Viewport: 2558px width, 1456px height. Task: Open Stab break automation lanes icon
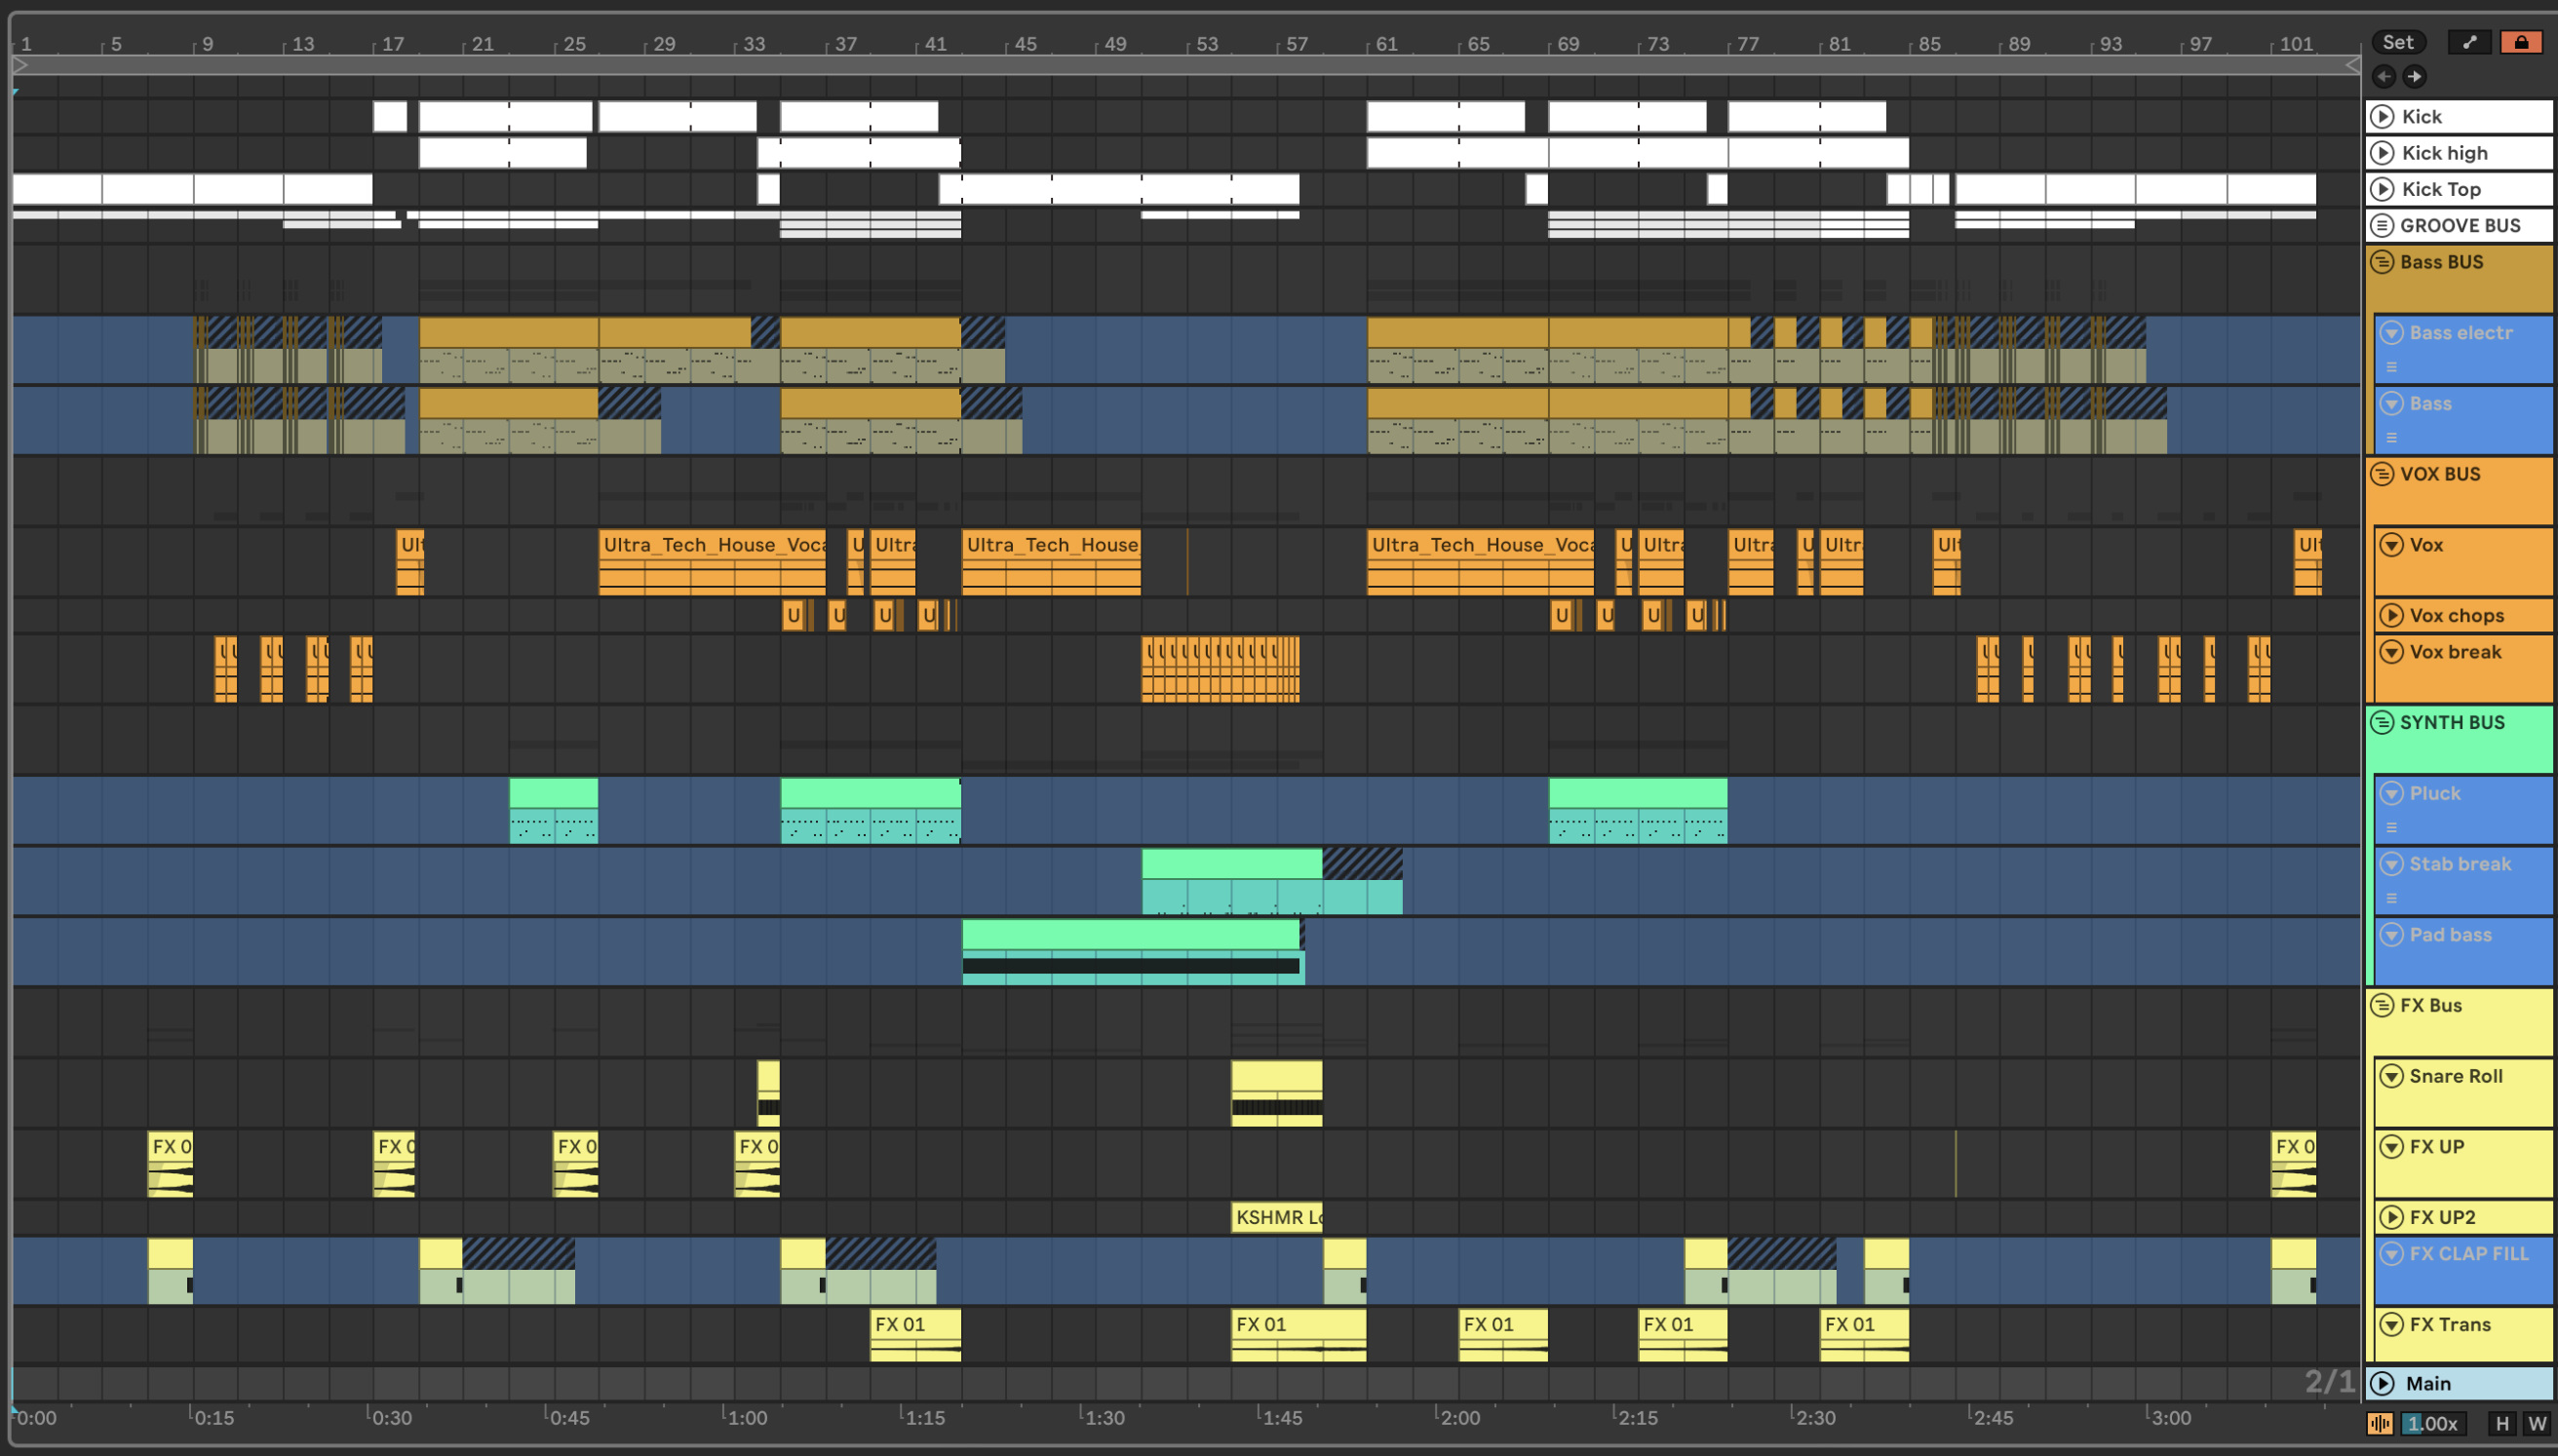pos(2392,898)
